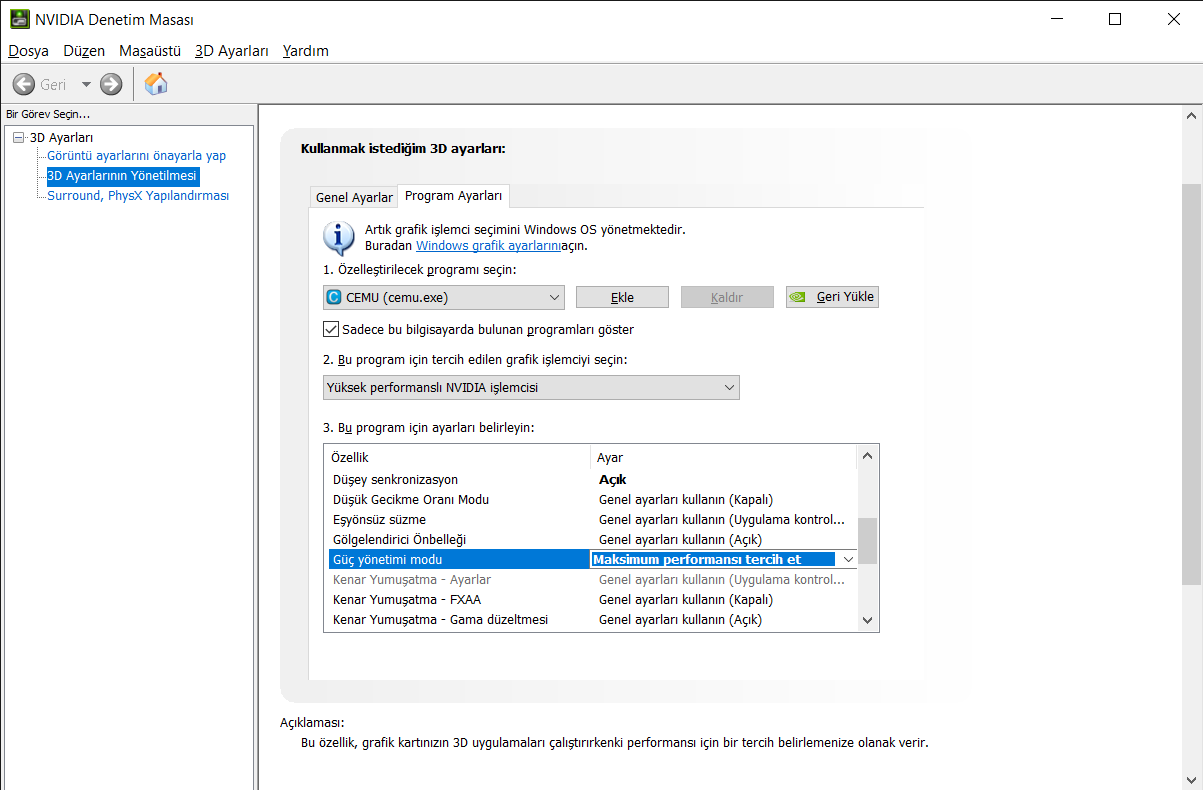Select the Düşük Gecikme Oranı Modu row
The width and height of the screenshot is (1203, 790).
click(591, 499)
